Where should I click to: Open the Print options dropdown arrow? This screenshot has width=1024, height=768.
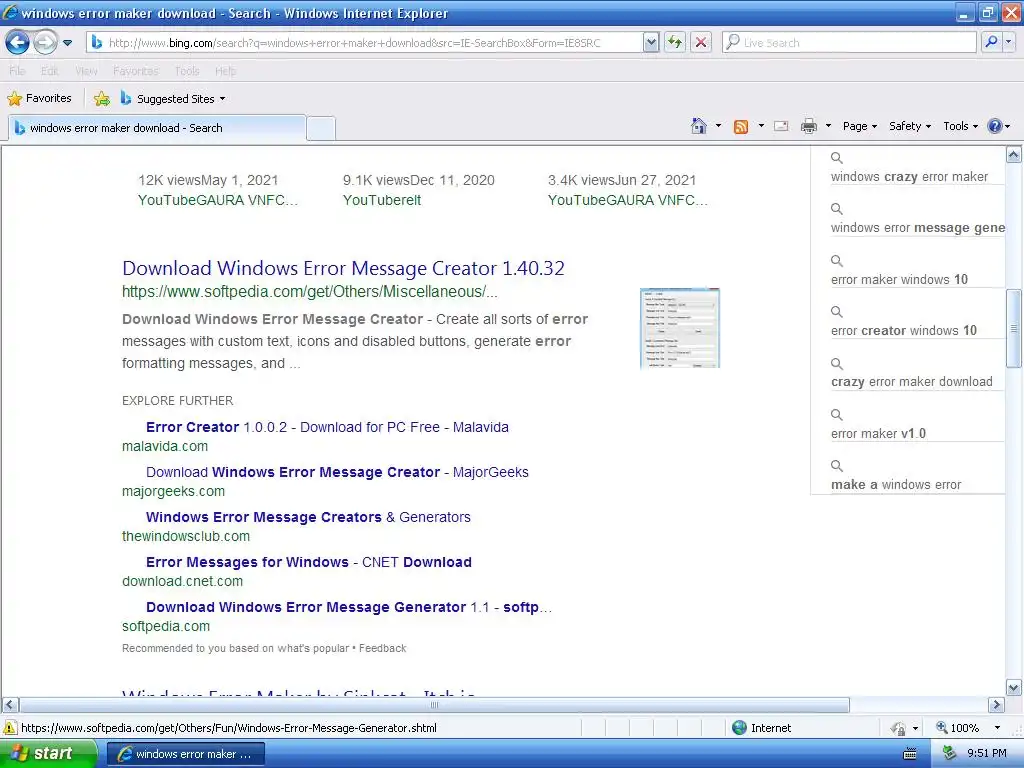828,126
